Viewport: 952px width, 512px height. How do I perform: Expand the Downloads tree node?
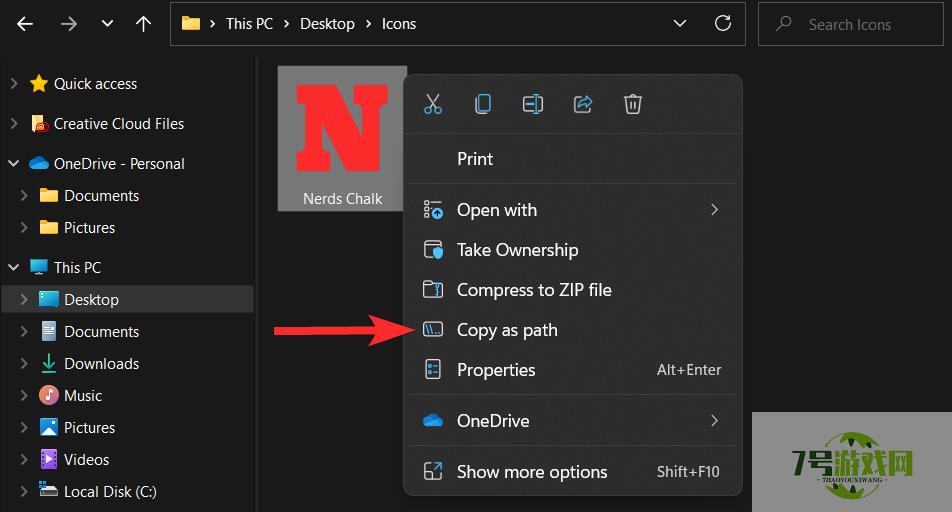tap(24, 364)
